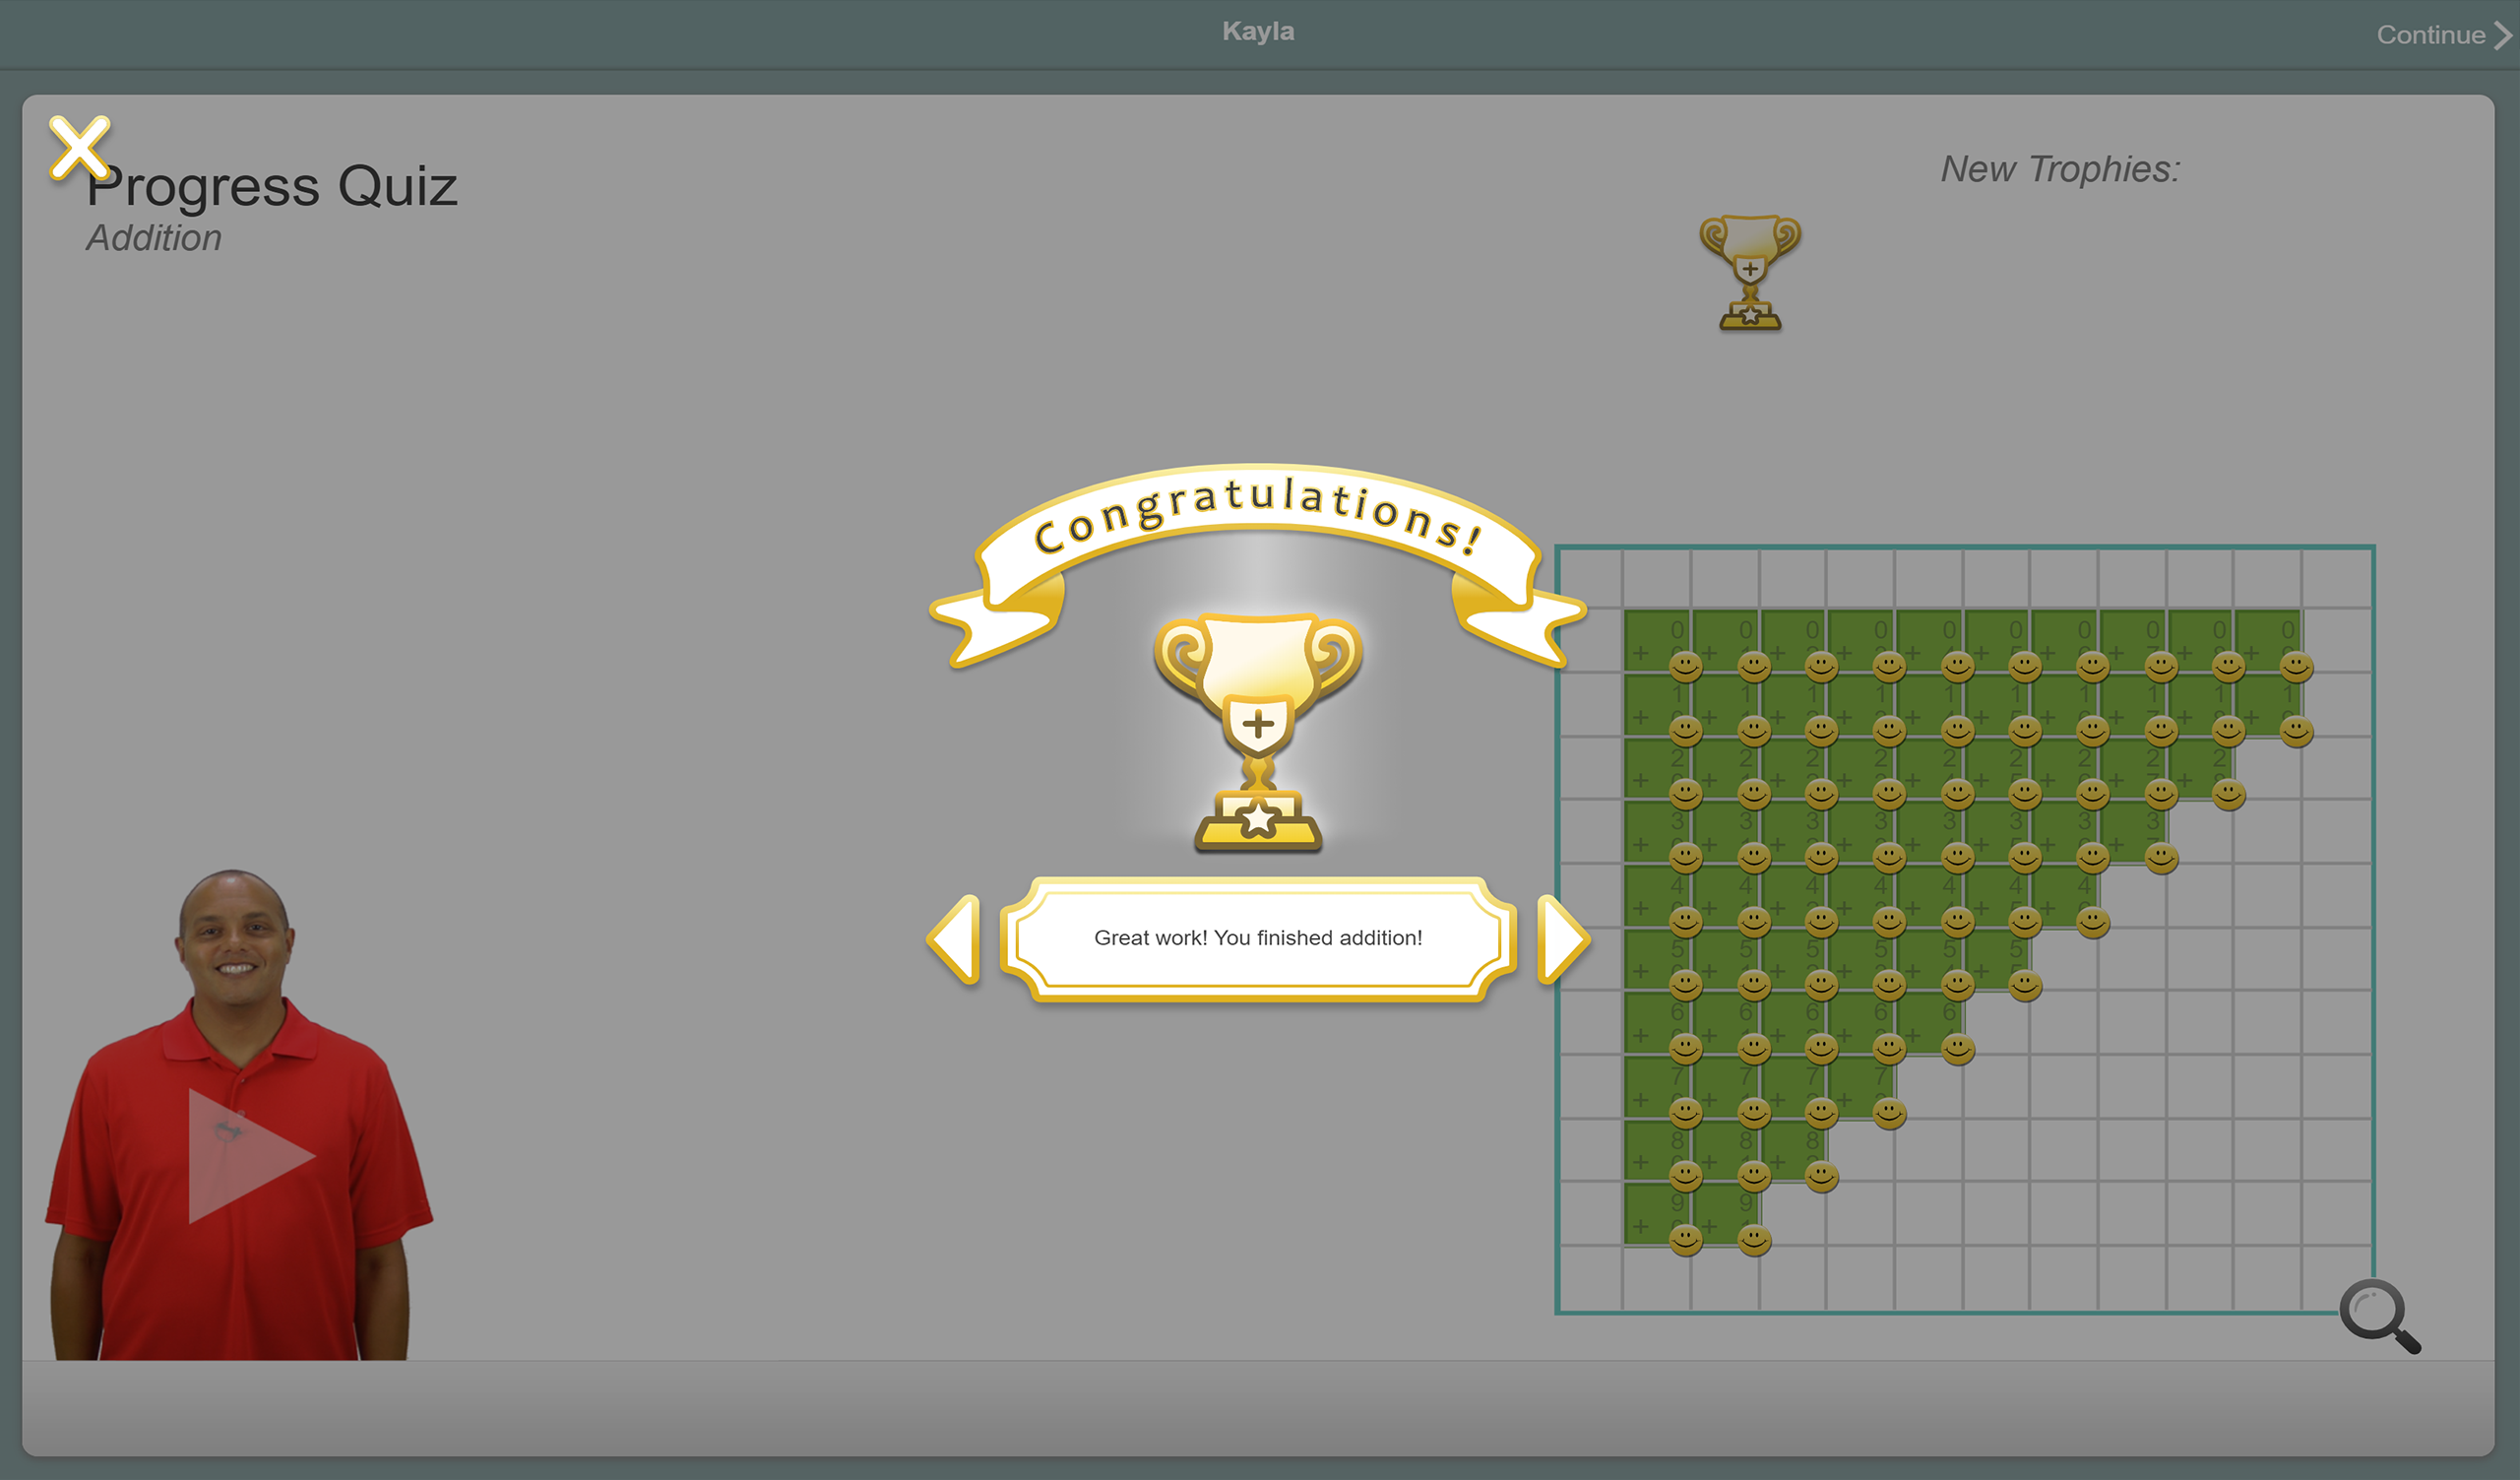The height and width of the screenshot is (1480, 2520).
Task: Close the Progress Quiz with the X
Action: 80,148
